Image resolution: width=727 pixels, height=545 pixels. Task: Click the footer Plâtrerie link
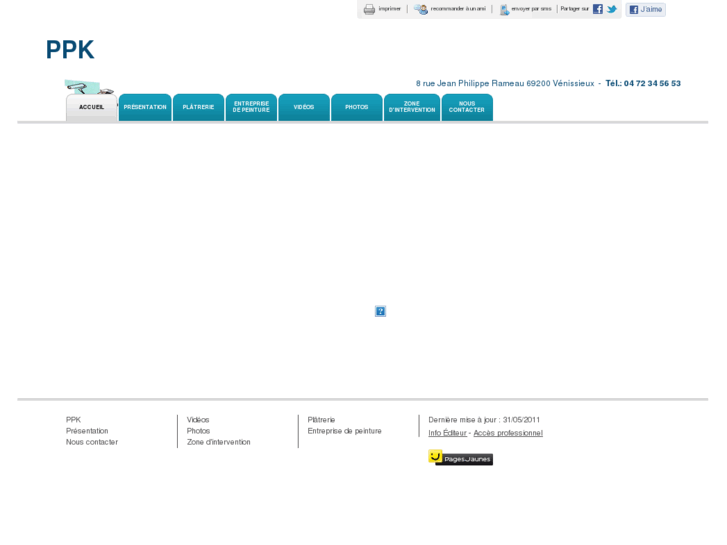tap(321, 420)
